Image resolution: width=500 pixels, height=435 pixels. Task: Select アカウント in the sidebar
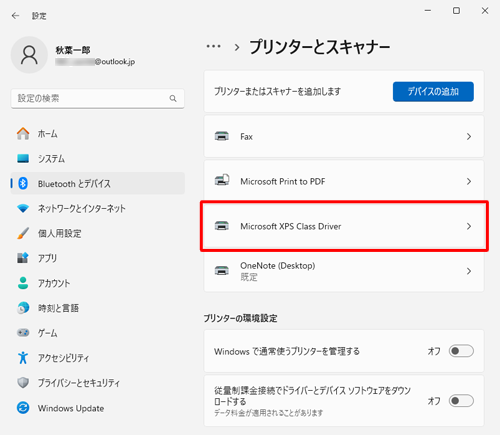click(x=98, y=283)
